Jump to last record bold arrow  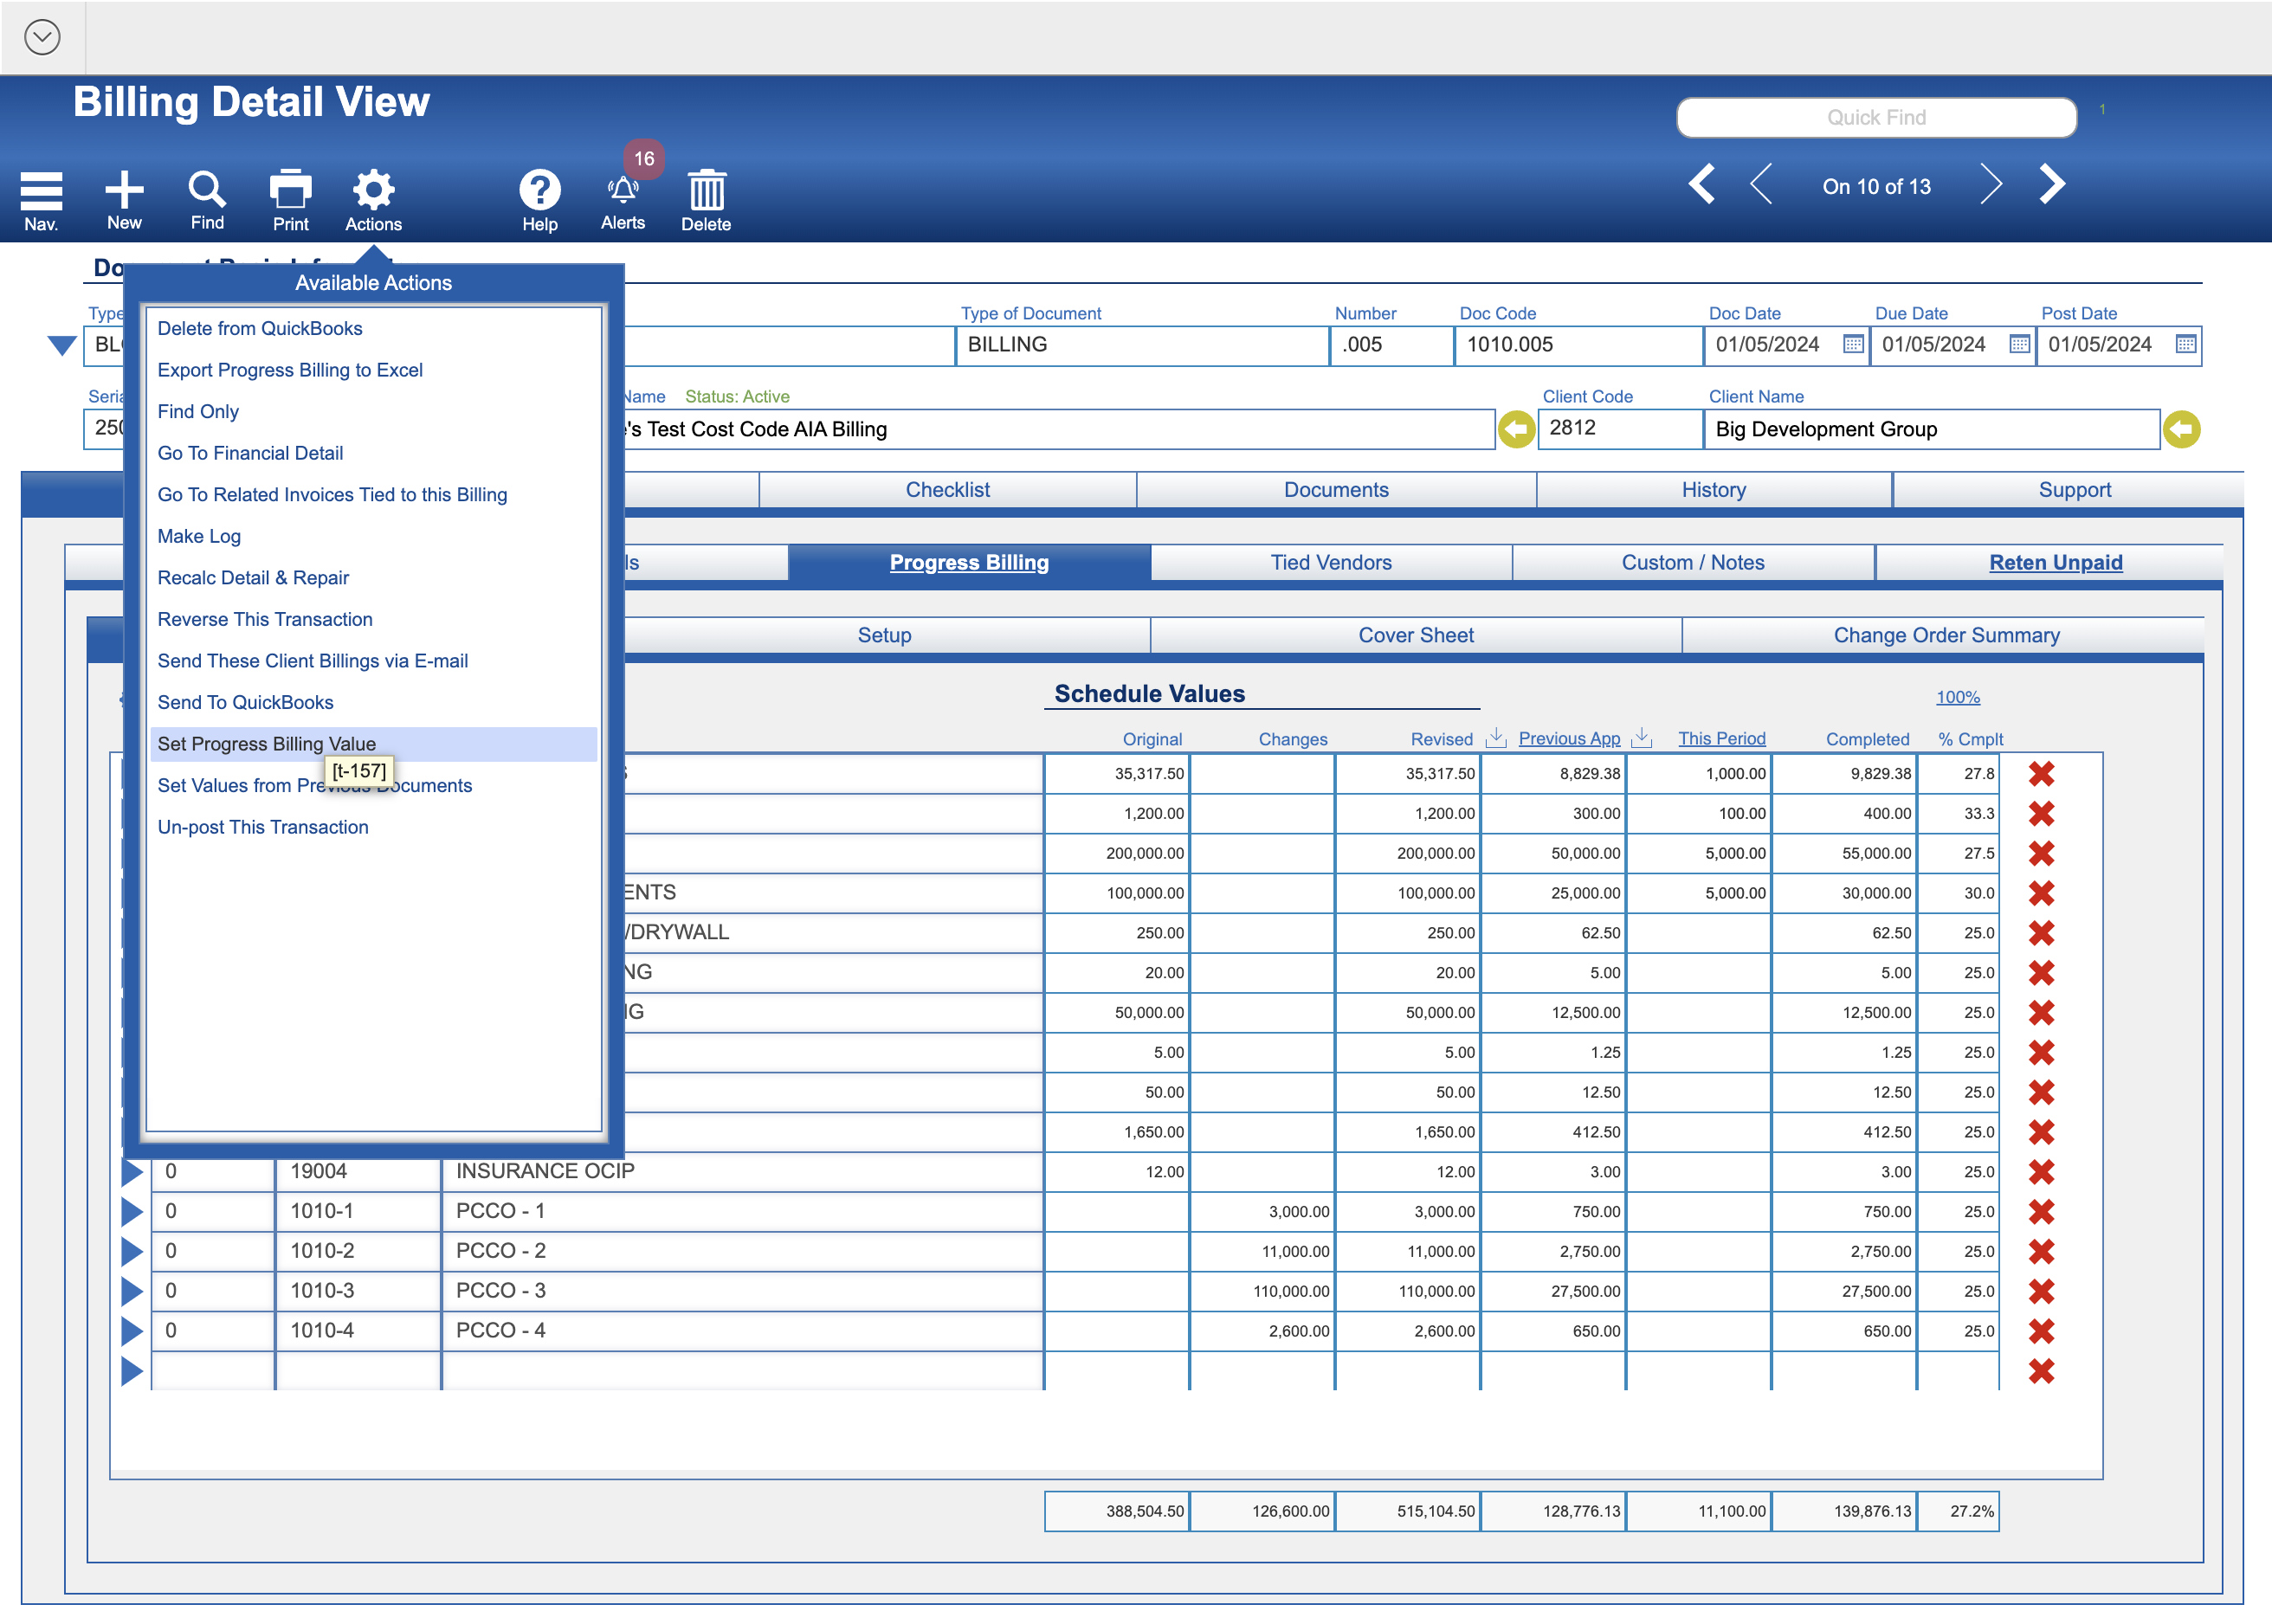(2052, 185)
